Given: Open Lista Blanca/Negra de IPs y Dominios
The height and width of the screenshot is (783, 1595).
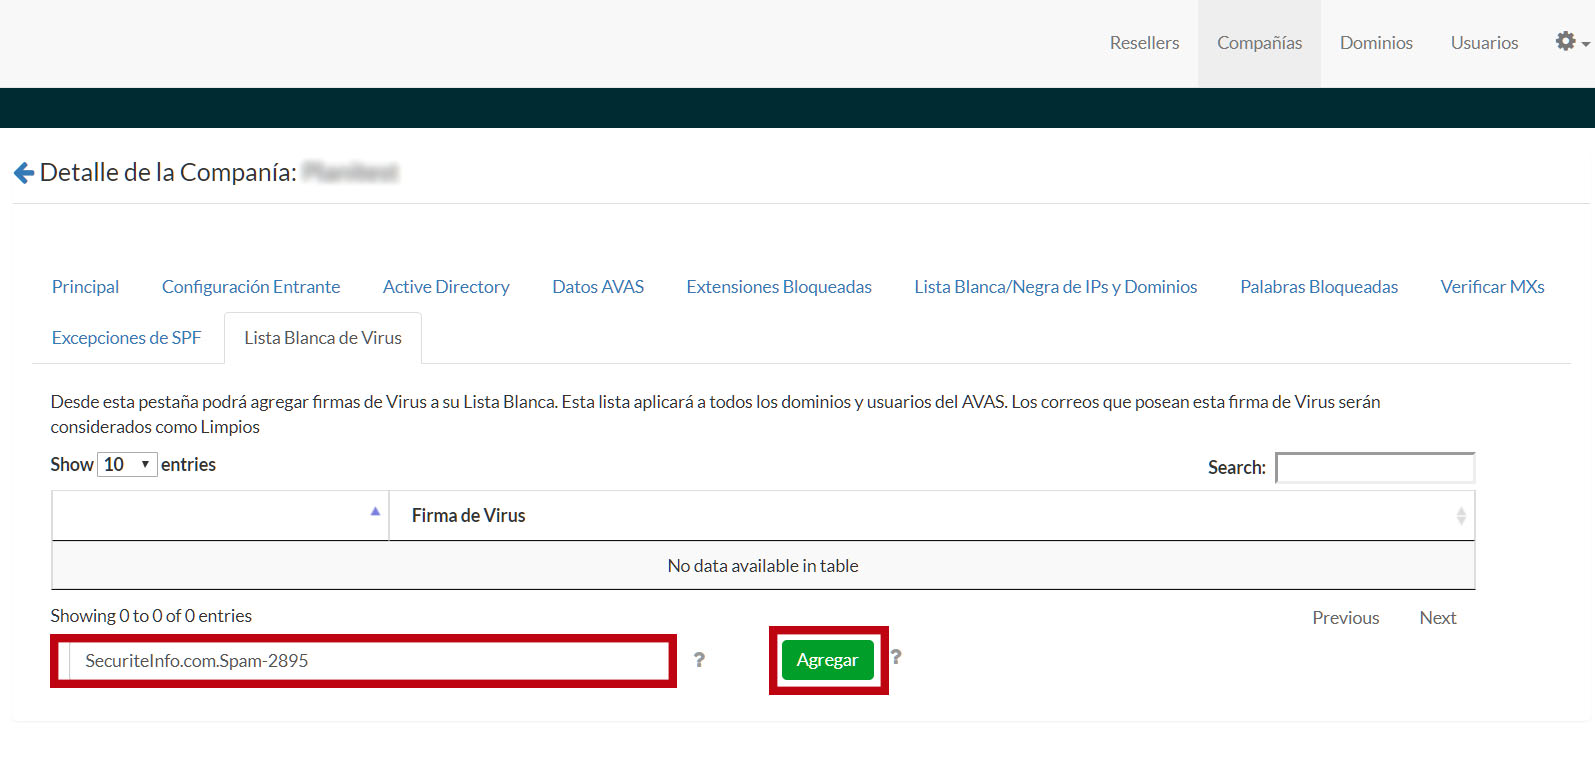Looking at the screenshot, I should 1055,287.
